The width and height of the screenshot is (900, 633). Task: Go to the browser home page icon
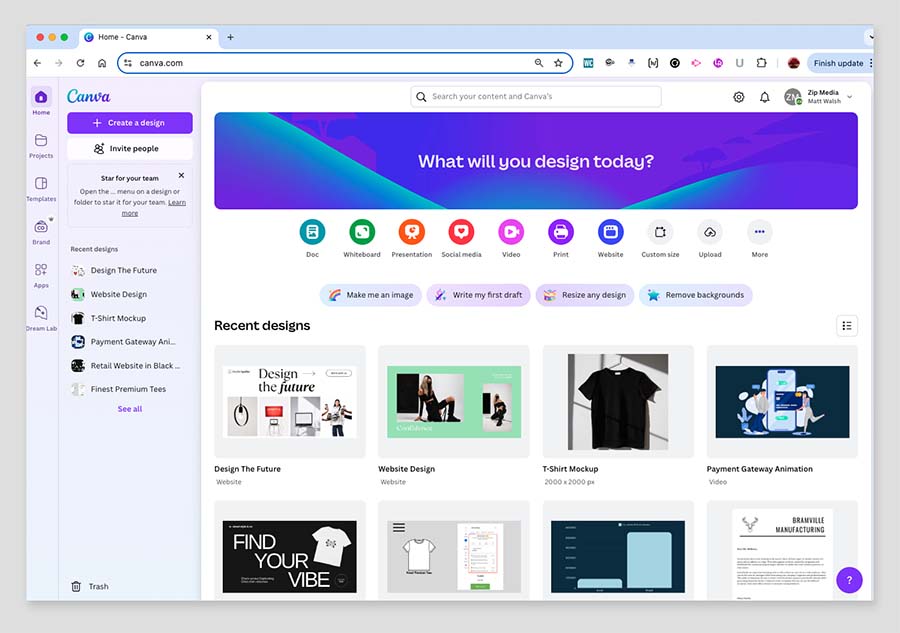pos(102,63)
